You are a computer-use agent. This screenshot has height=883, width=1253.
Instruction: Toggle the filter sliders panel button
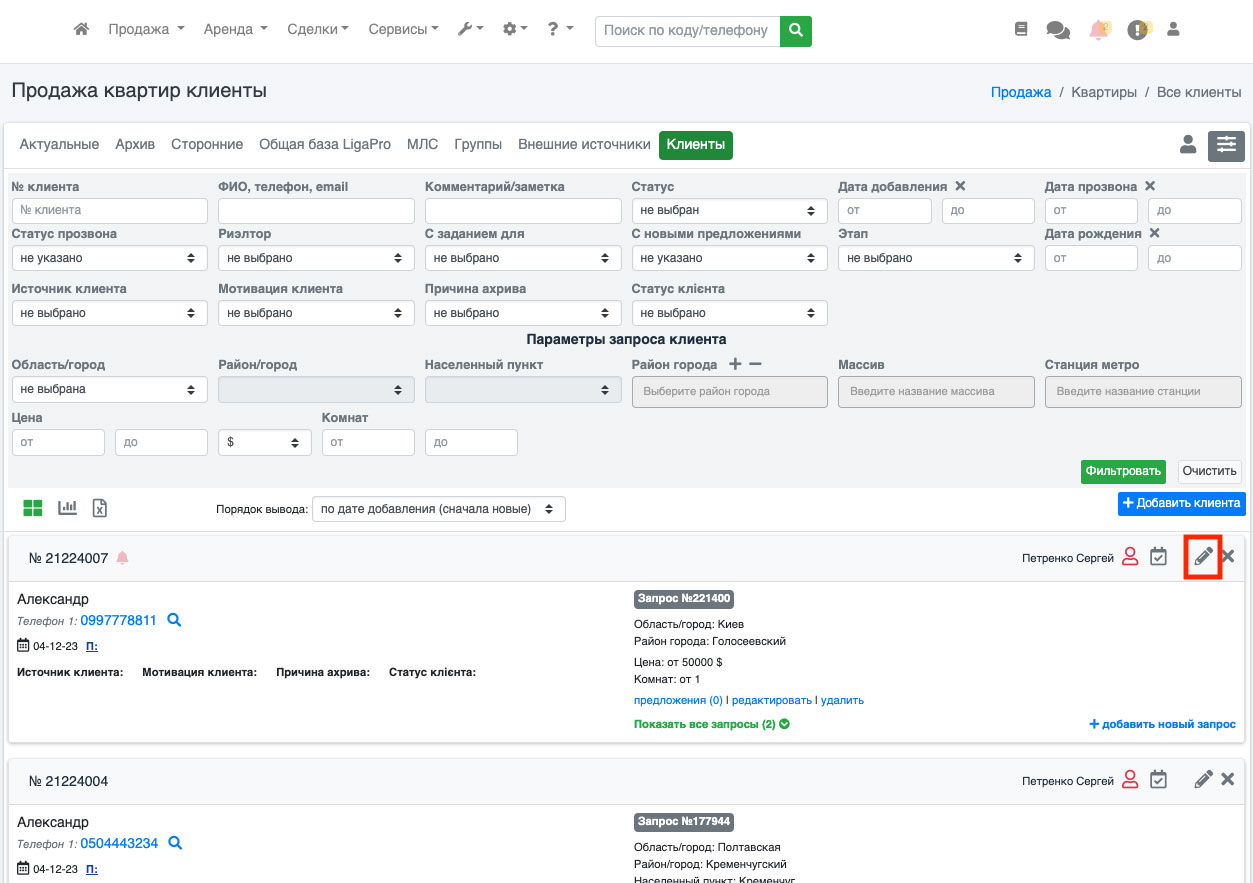tap(1226, 146)
